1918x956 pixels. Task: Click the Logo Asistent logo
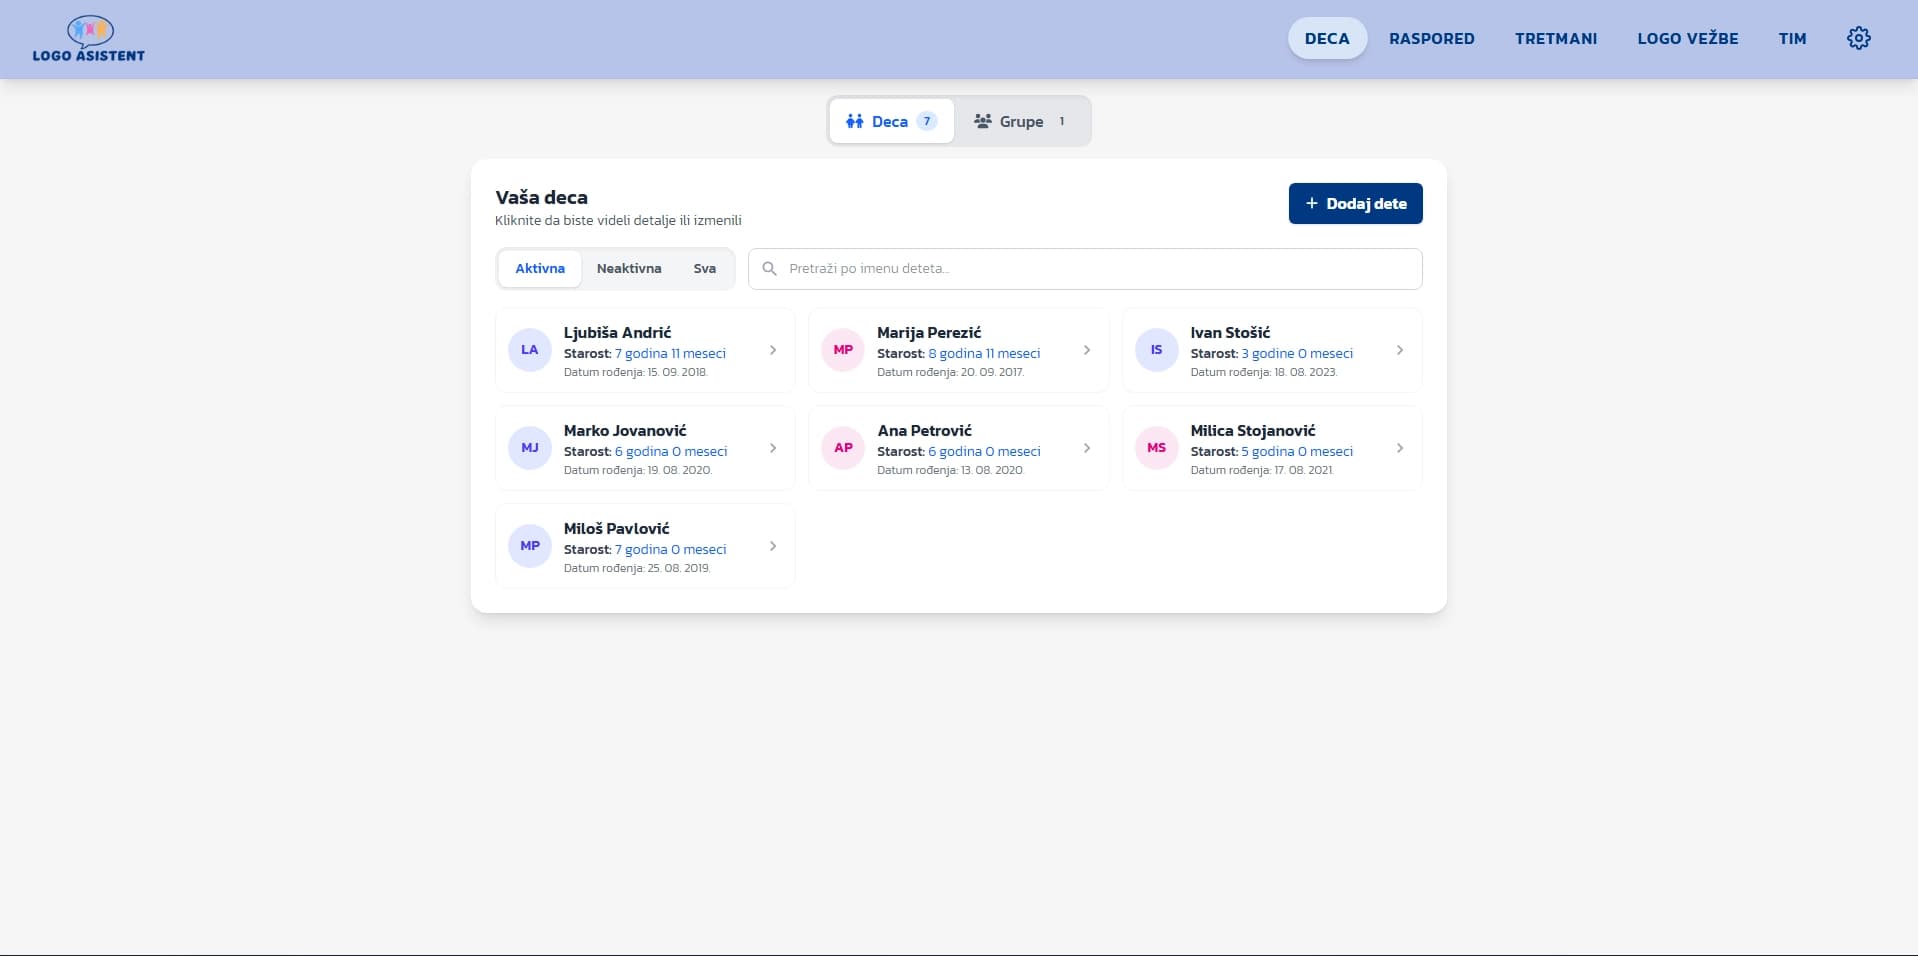coord(89,39)
